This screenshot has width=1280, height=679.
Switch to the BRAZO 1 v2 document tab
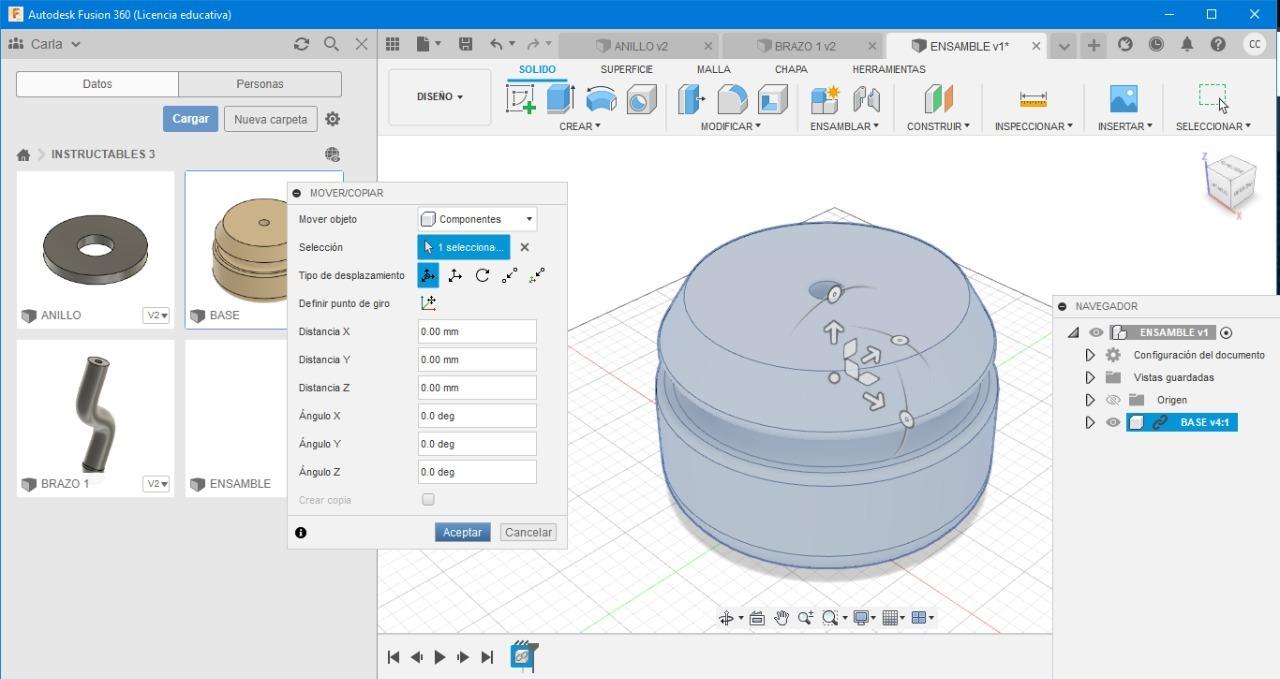click(x=804, y=46)
